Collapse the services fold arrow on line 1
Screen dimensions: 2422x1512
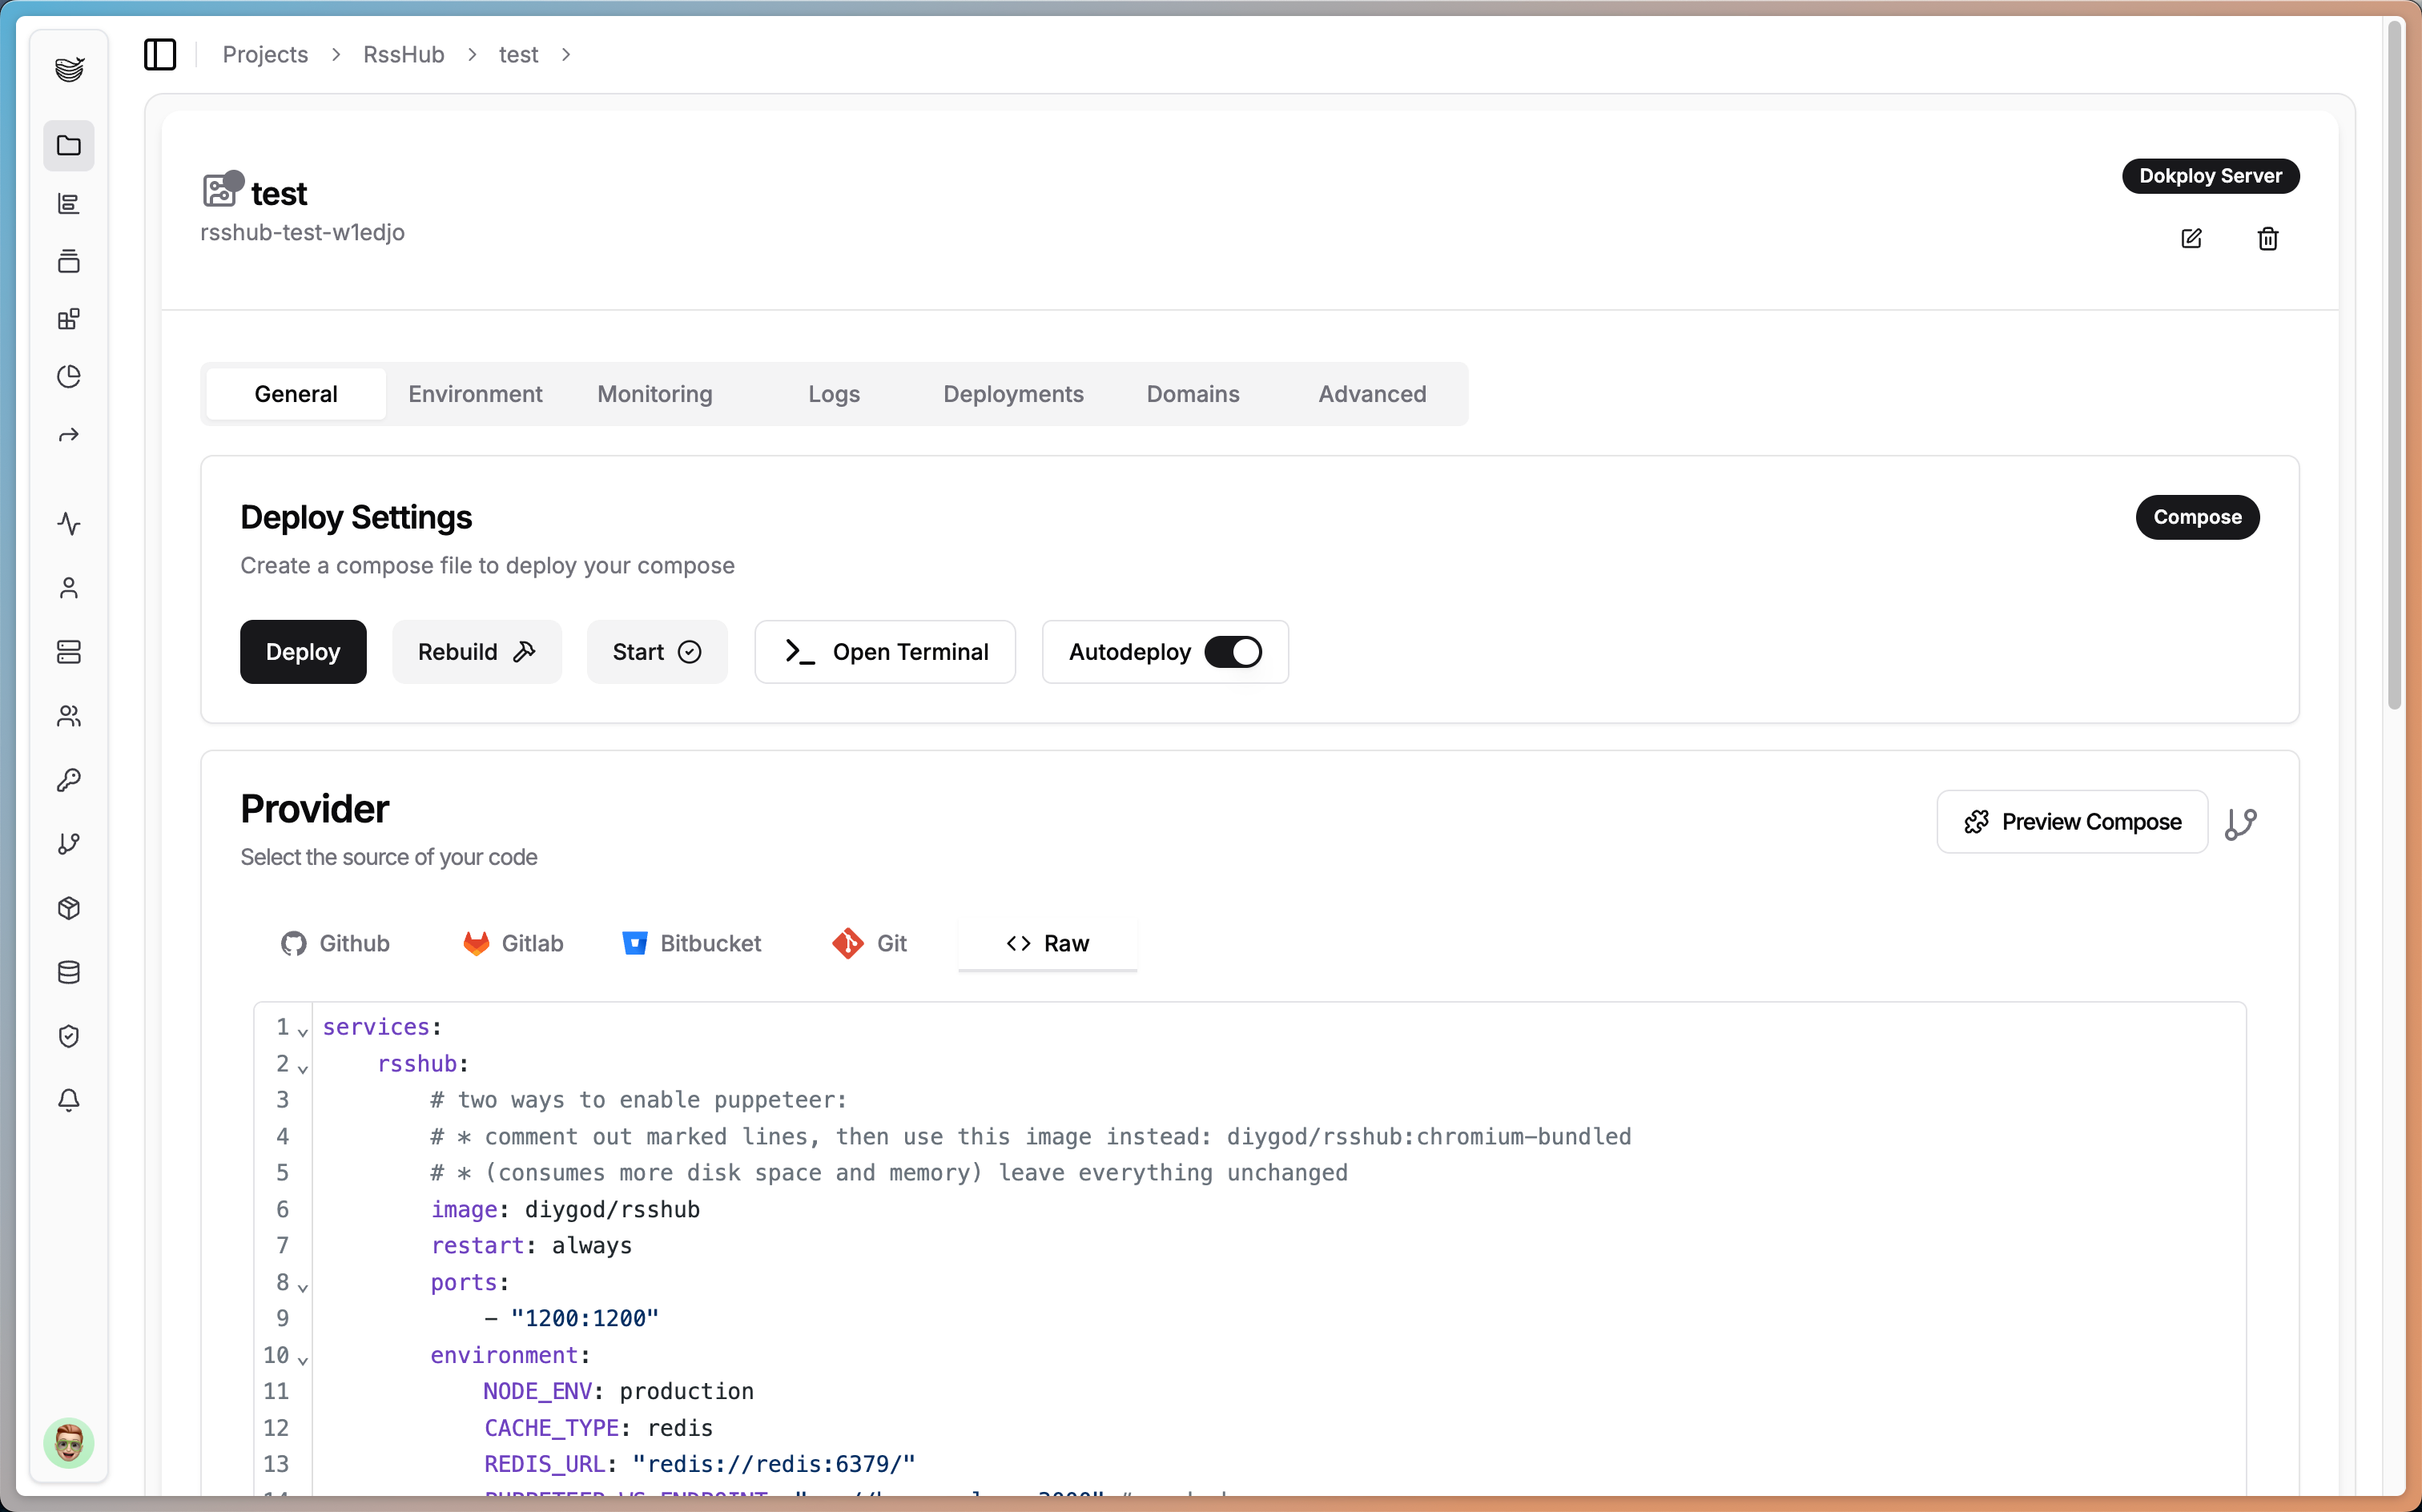coord(303,1031)
